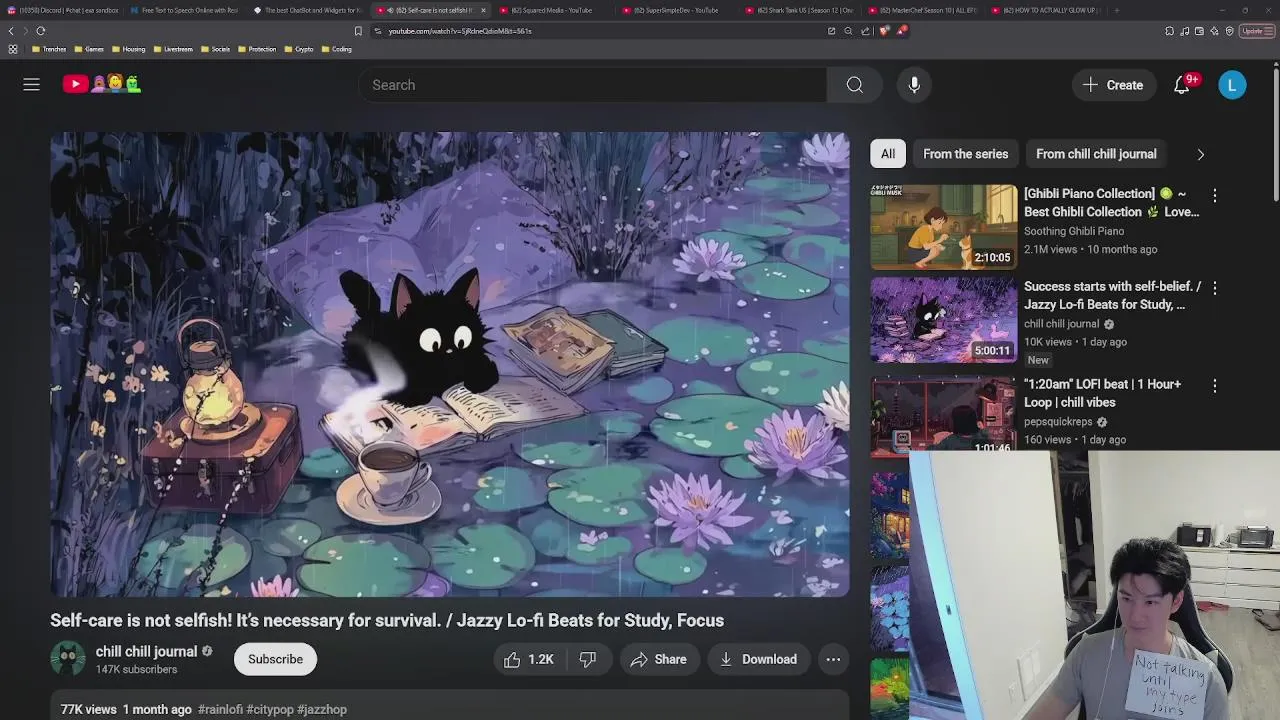Open Success starts with self-belief thumbnail
1280x720 pixels.
(943, 320)
